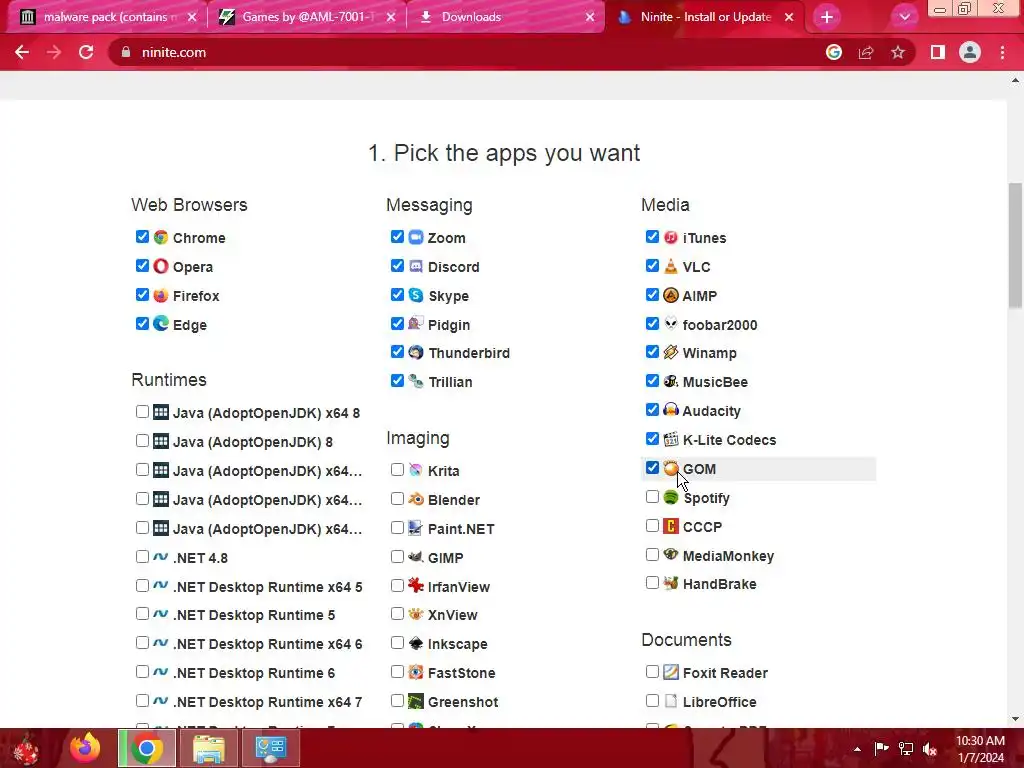
Task: Open File Explorer from the taskbar
Action: point(209,748)
